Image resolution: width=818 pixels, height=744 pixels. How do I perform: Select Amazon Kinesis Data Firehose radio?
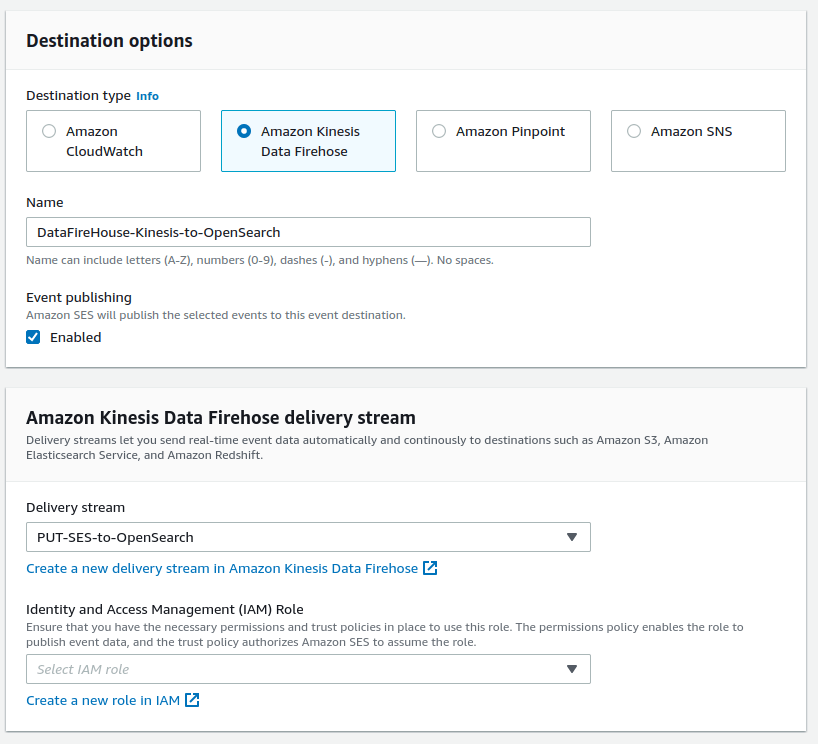pos(244,131)
